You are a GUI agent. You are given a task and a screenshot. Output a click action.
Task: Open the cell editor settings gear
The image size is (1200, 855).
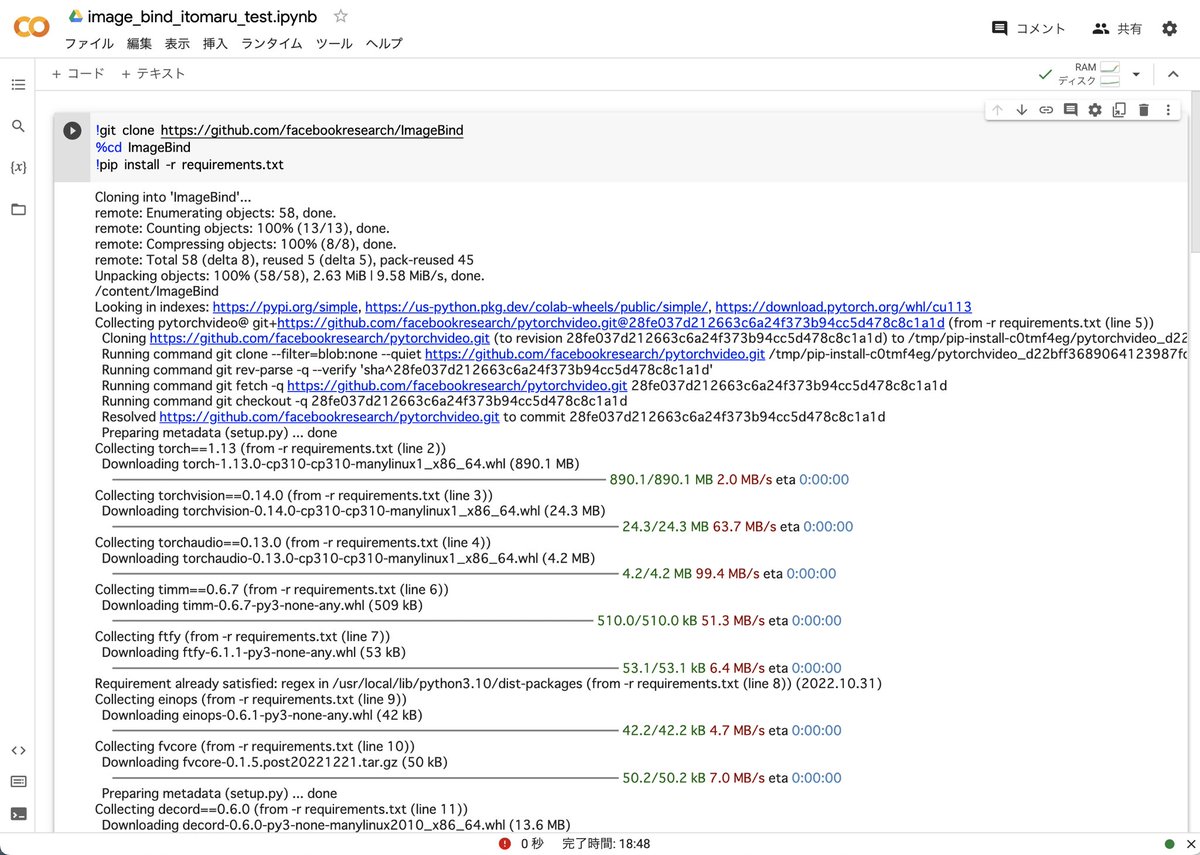tap(1095, 110)
